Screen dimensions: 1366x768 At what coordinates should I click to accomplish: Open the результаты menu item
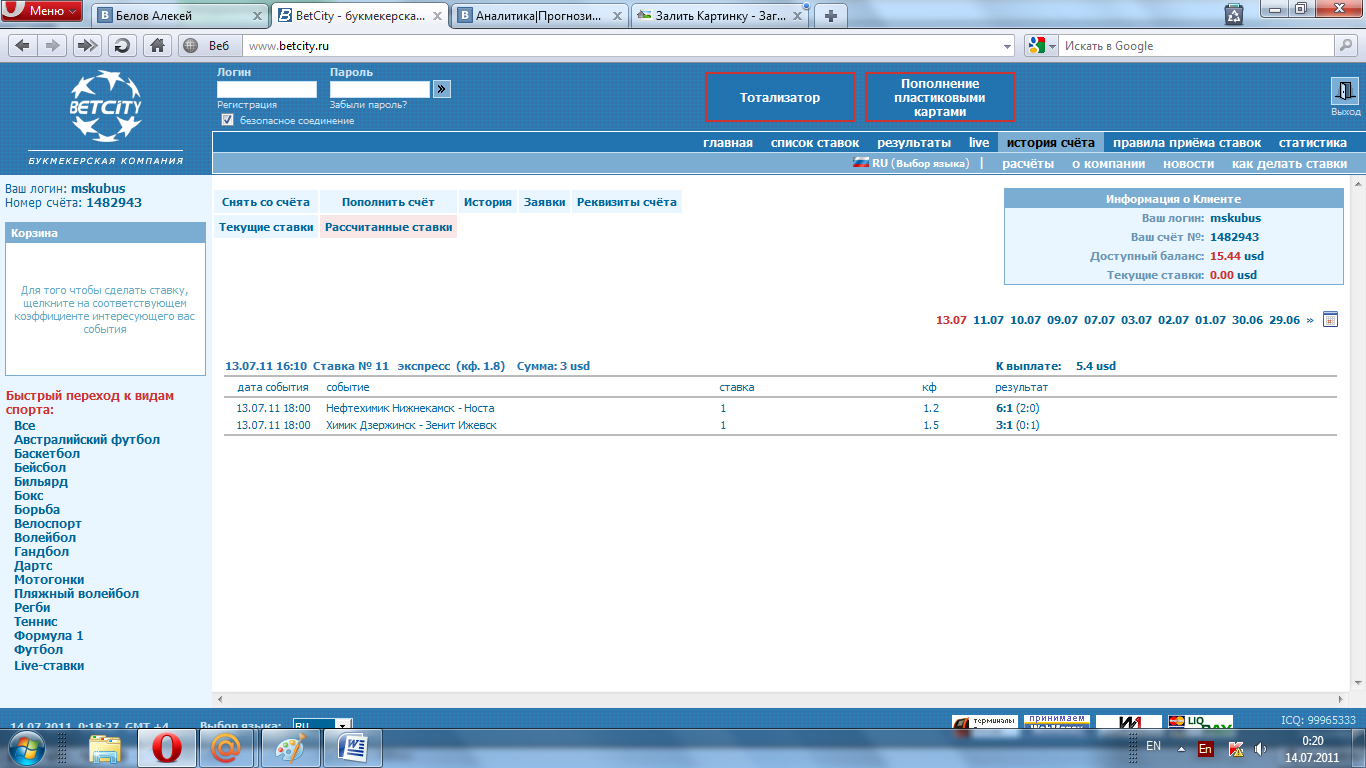tap(914, 143)
